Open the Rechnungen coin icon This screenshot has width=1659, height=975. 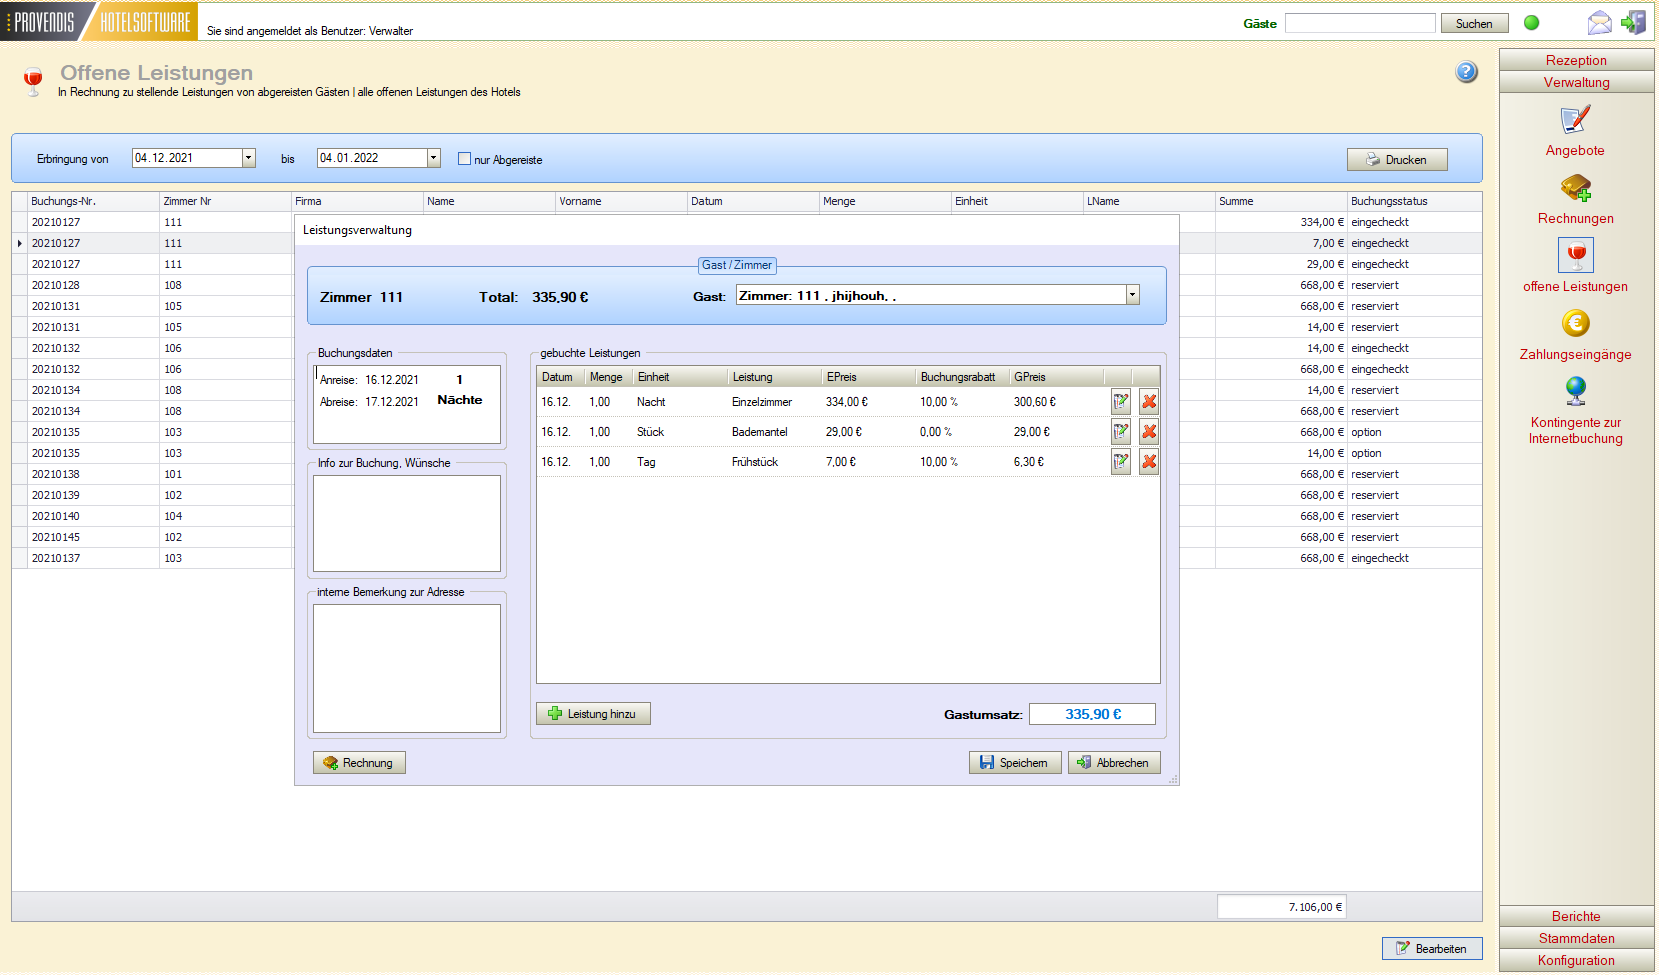pyautogui.click(x=1575, y=188)
